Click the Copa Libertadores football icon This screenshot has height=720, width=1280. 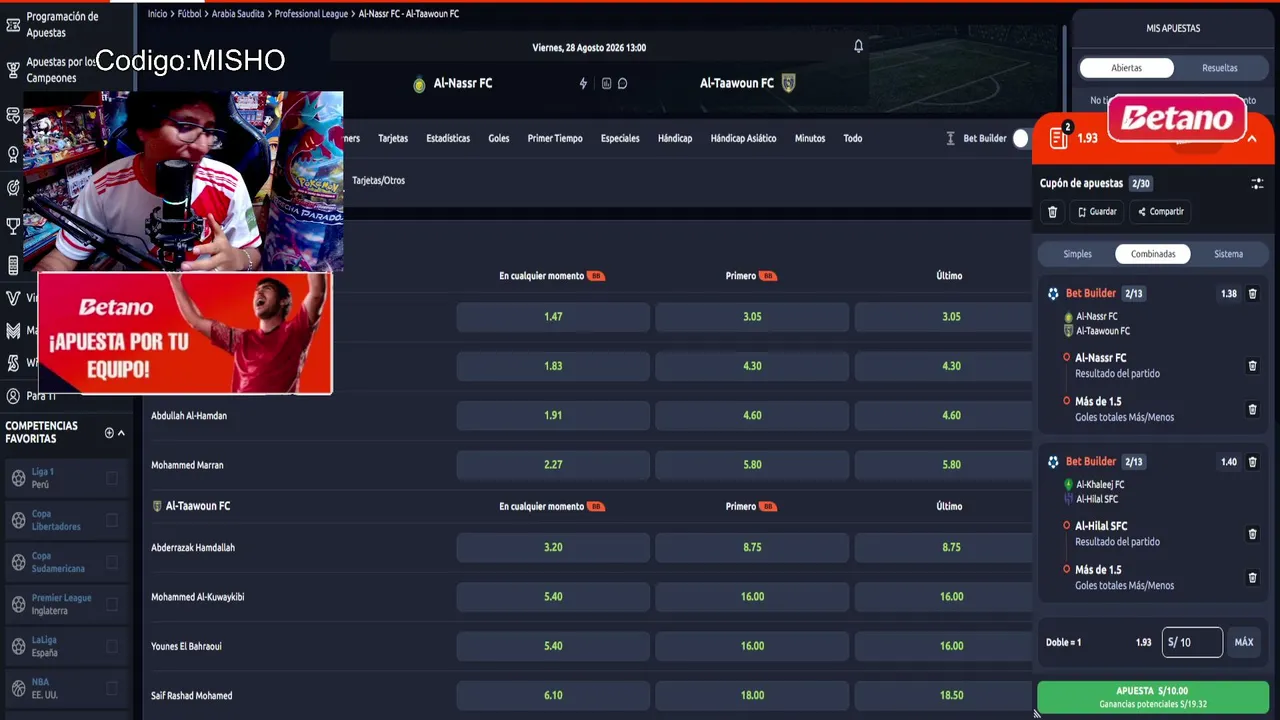(18, 520)
